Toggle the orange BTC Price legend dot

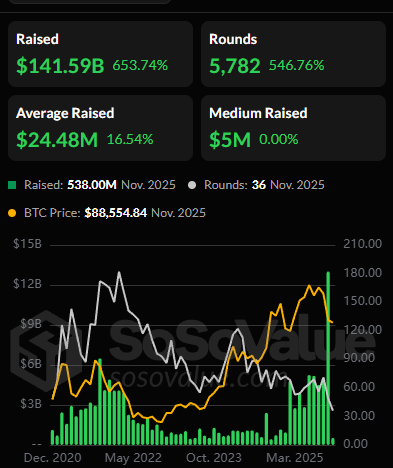click(12, 213)
